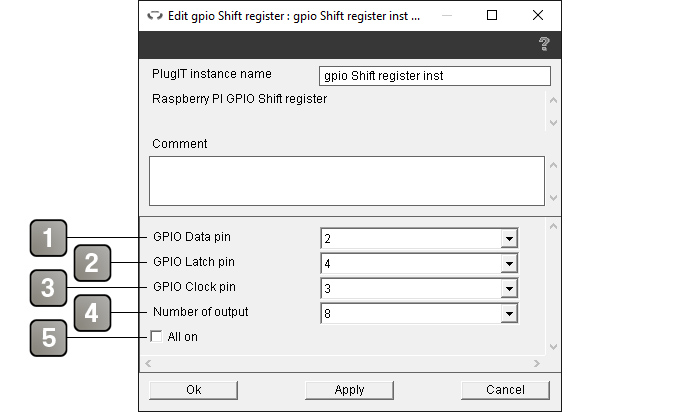Click inside the Comment text area

click(x=346, y=180)
